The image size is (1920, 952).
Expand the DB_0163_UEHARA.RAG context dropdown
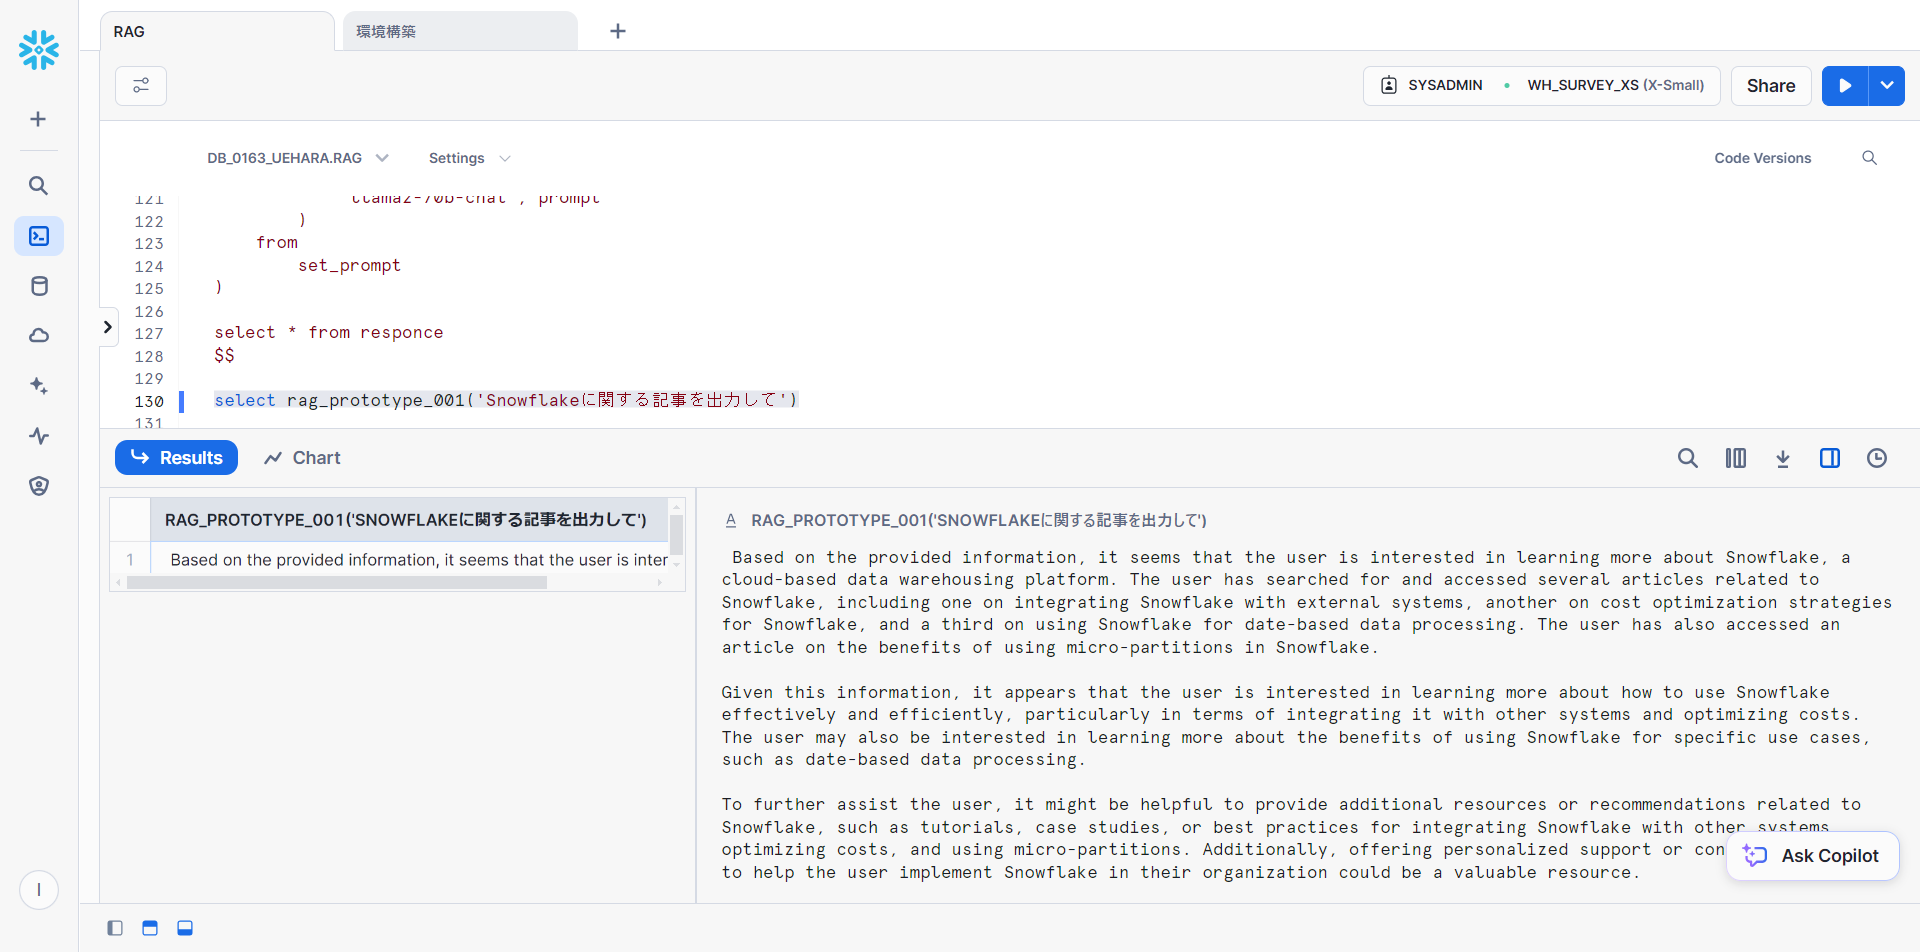pos(297,158)
